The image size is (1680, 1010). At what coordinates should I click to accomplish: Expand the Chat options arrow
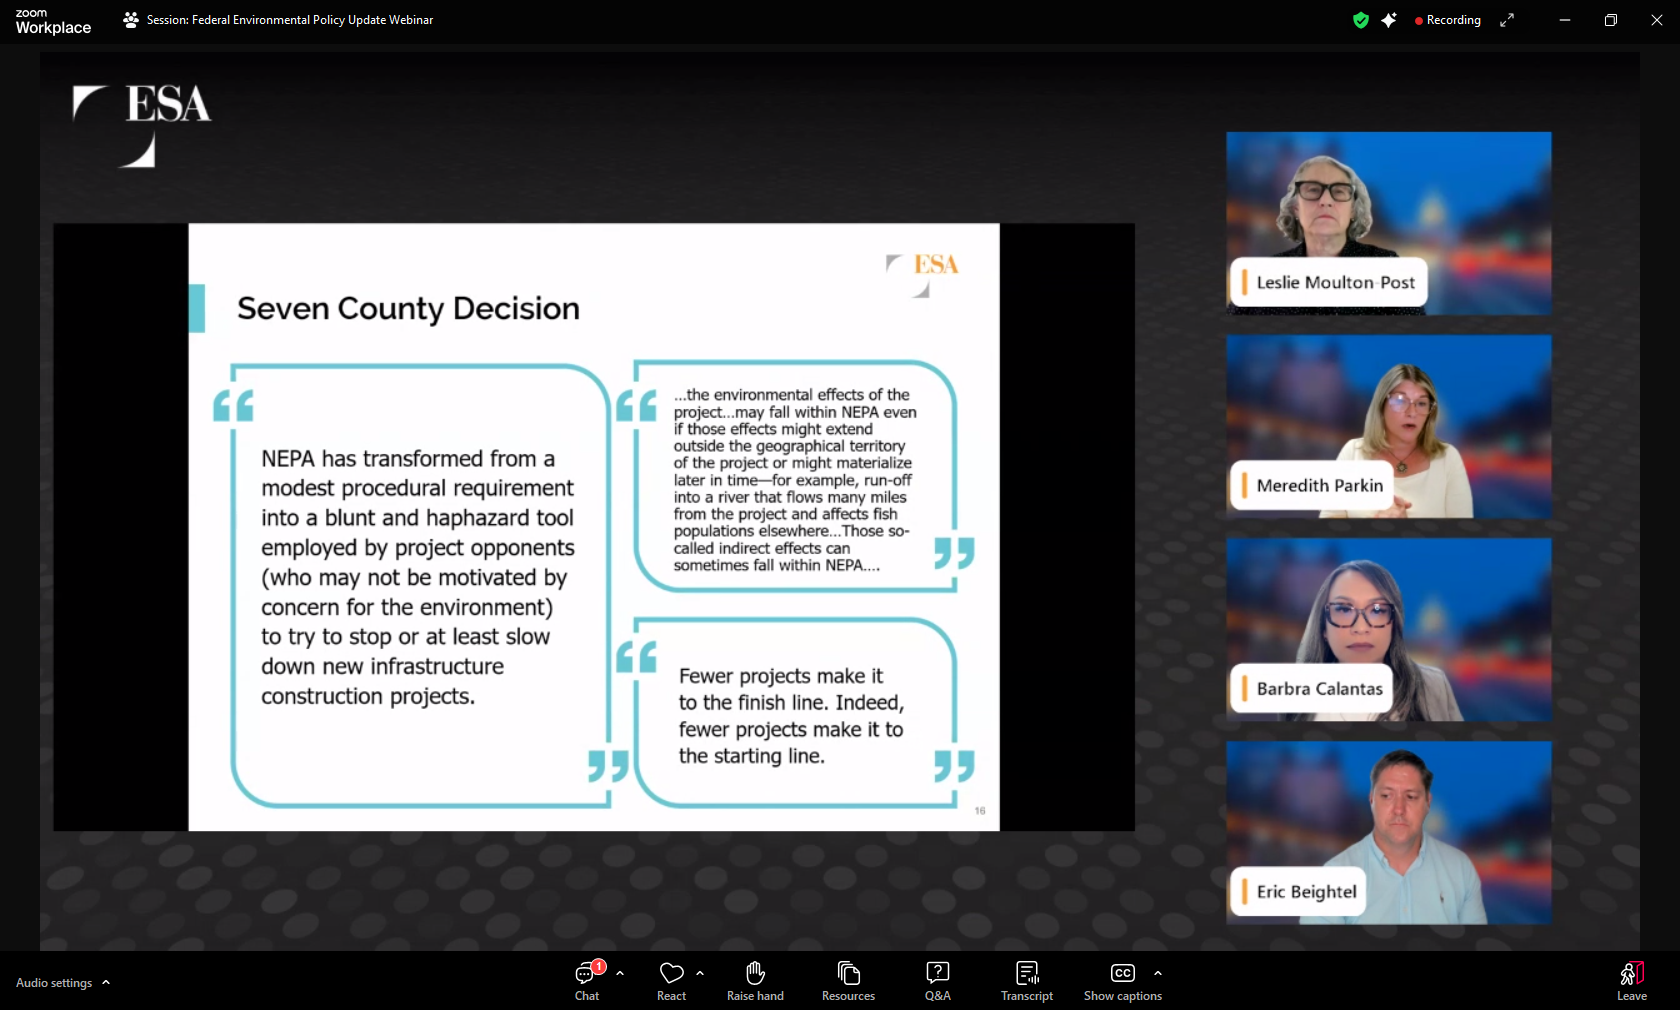click(x=620, y=973)
